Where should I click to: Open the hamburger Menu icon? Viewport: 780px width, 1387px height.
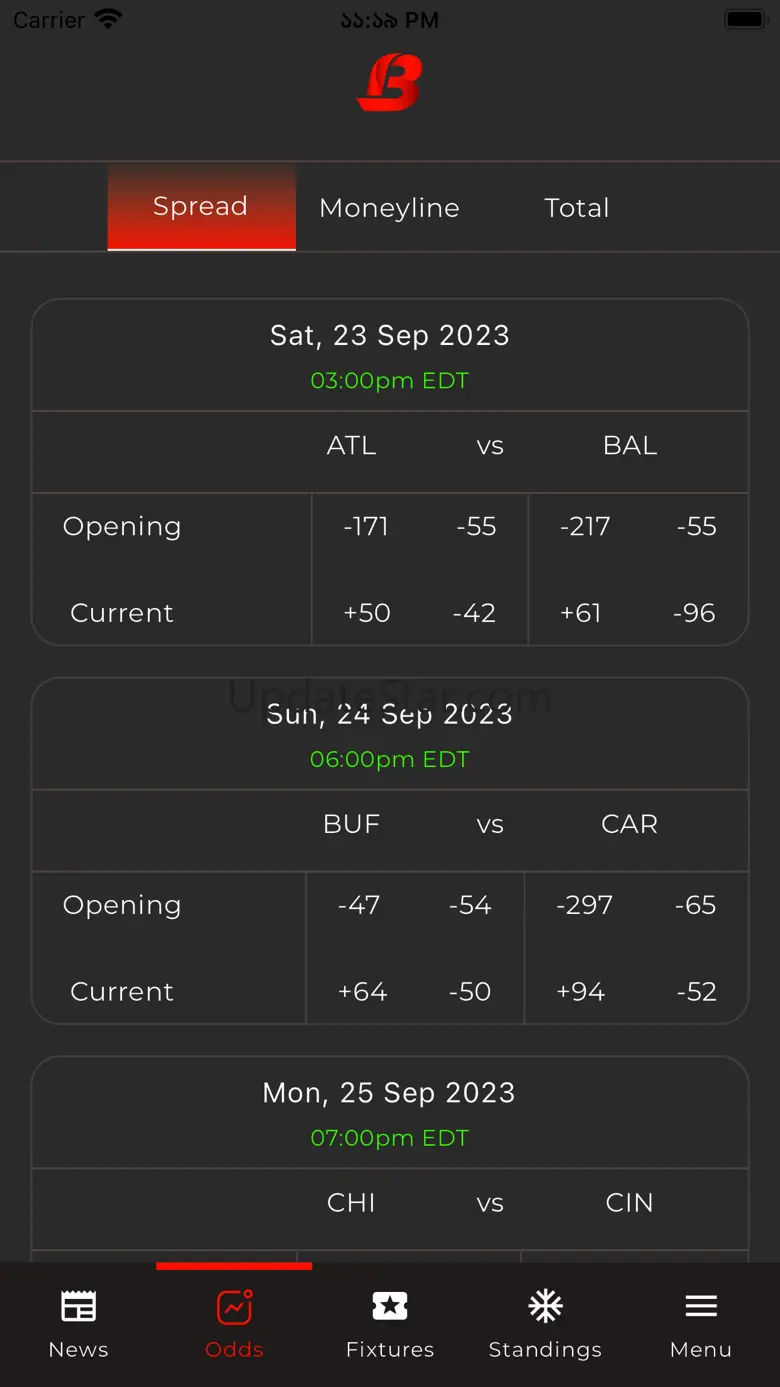pyautogui.click(x=701, y=1306)
